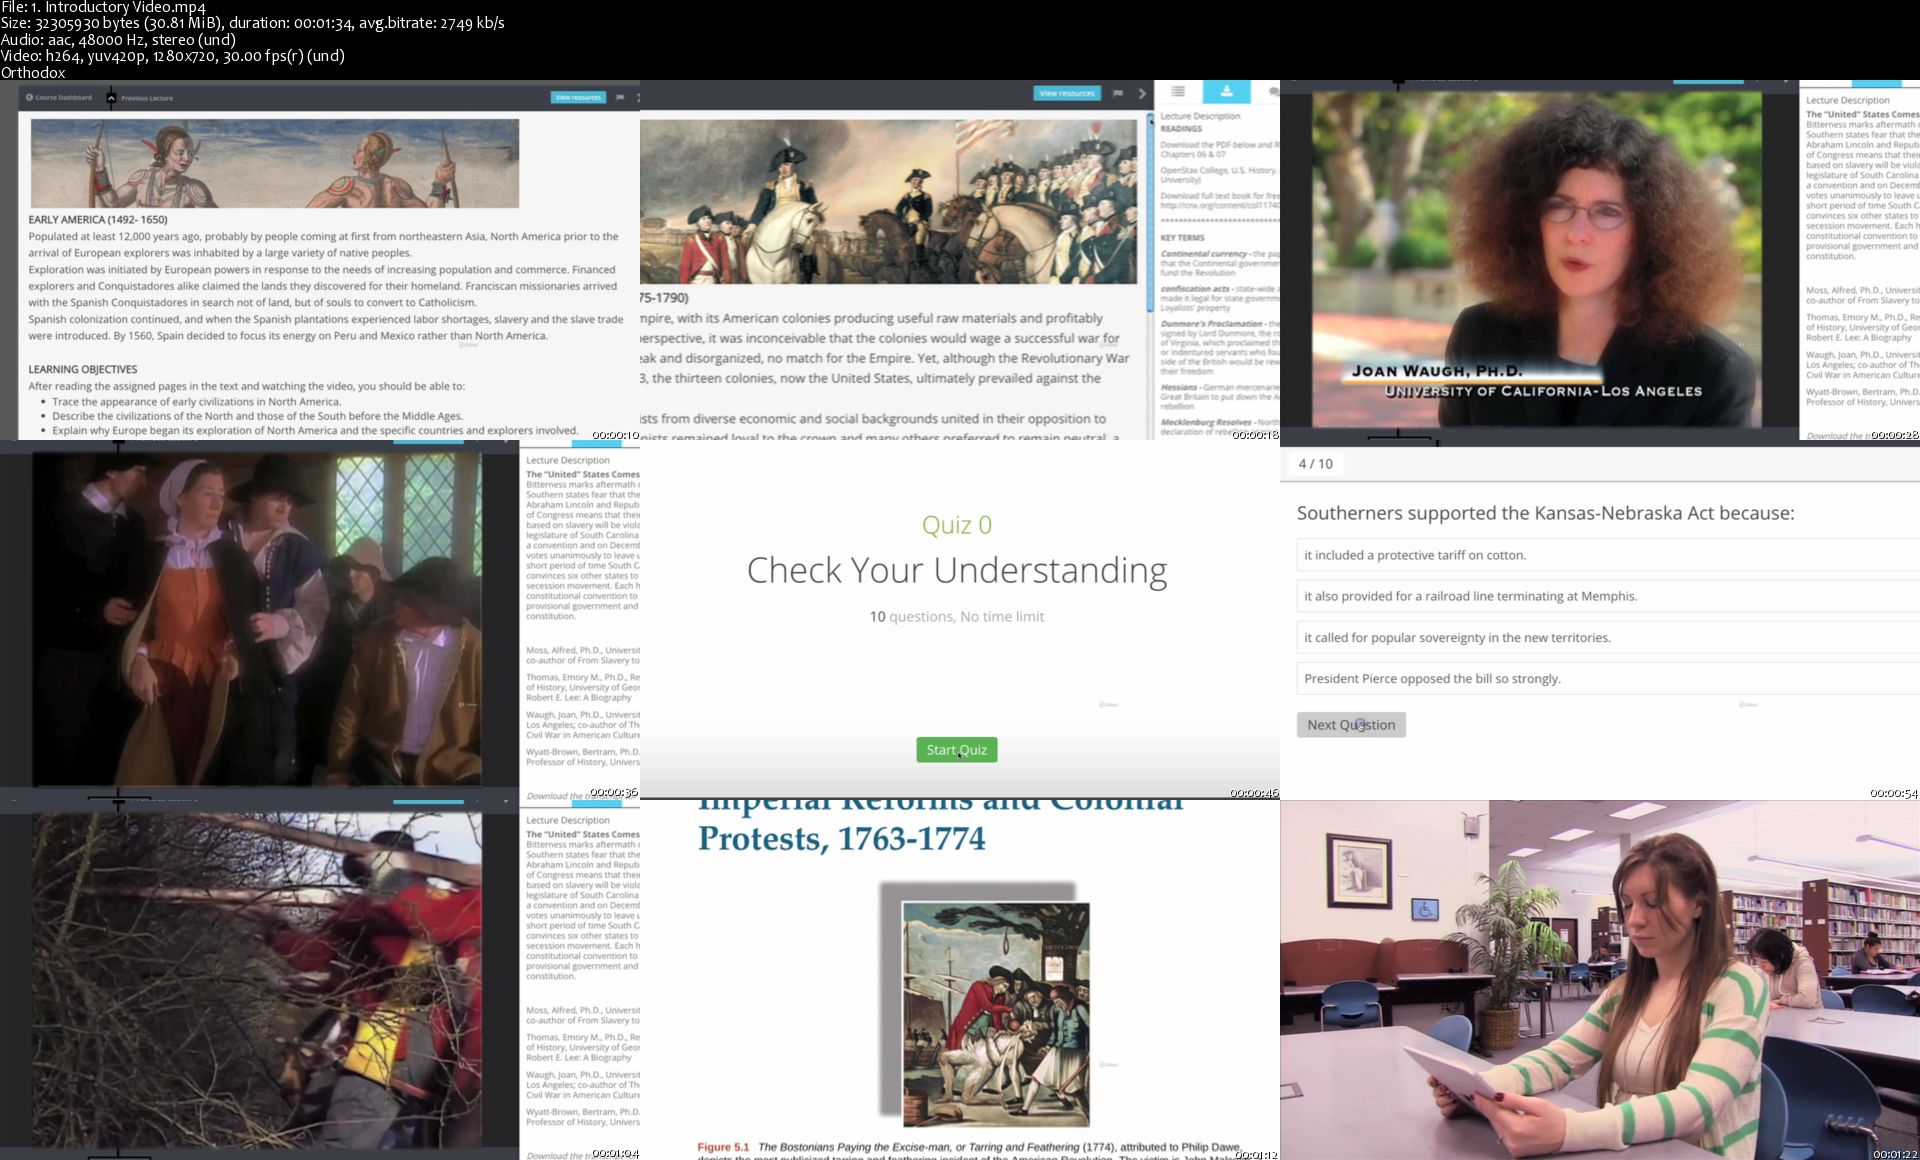The width and height of the screenshot is (1920, 1160).
Task: Choose President Pierce opposed the bill answer
Action: (1608, 678)
